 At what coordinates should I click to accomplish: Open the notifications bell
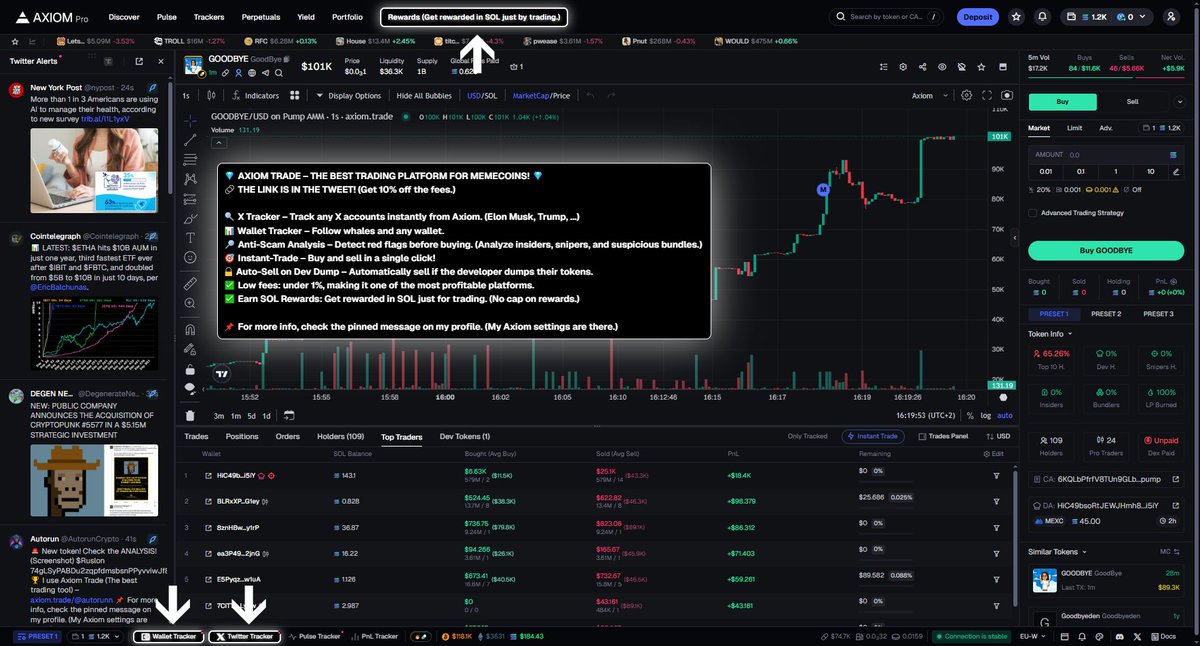point(1043,17)
